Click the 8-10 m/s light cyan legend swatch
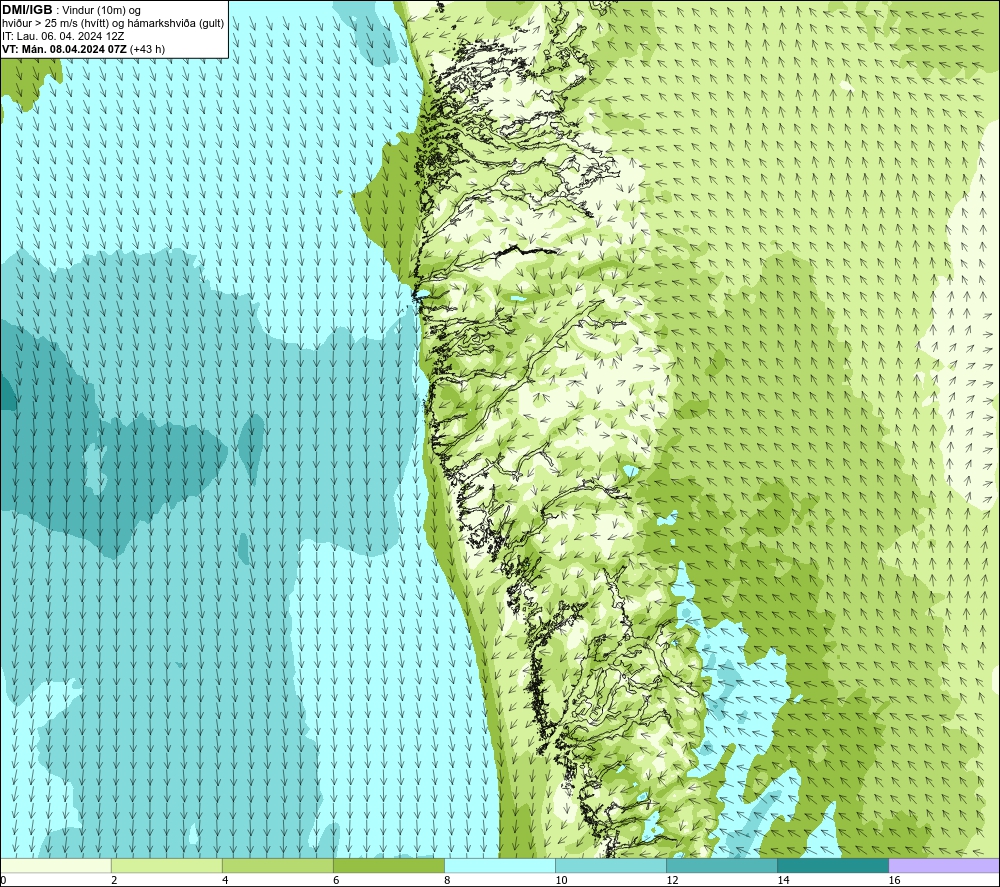Viewport: 1000px width, 887px height. point(500,865)
